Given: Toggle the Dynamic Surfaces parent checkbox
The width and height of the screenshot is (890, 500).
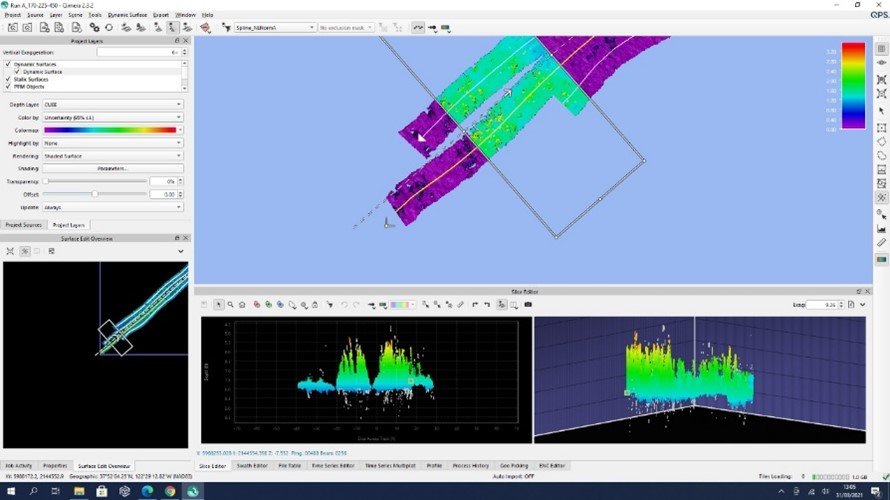Looking at the screenshot, I should [x=9, y=64].
